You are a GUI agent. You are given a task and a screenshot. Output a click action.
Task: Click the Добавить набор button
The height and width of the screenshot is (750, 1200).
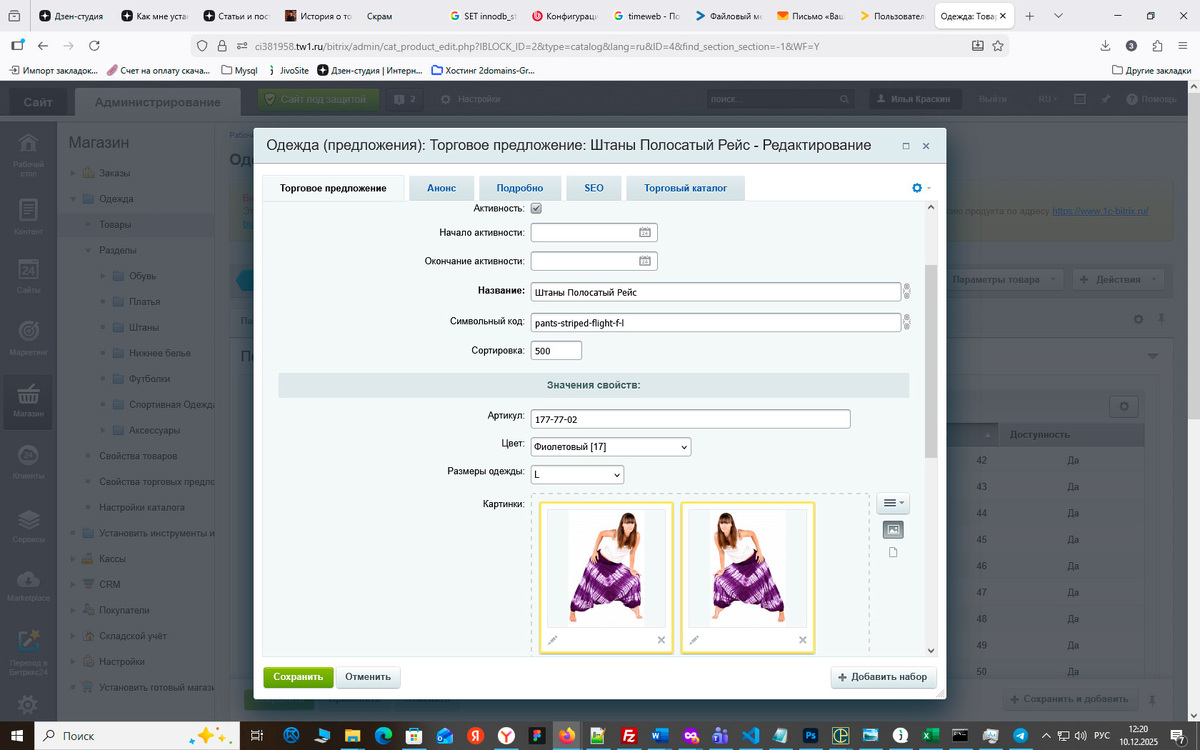(x=883, y=677)
